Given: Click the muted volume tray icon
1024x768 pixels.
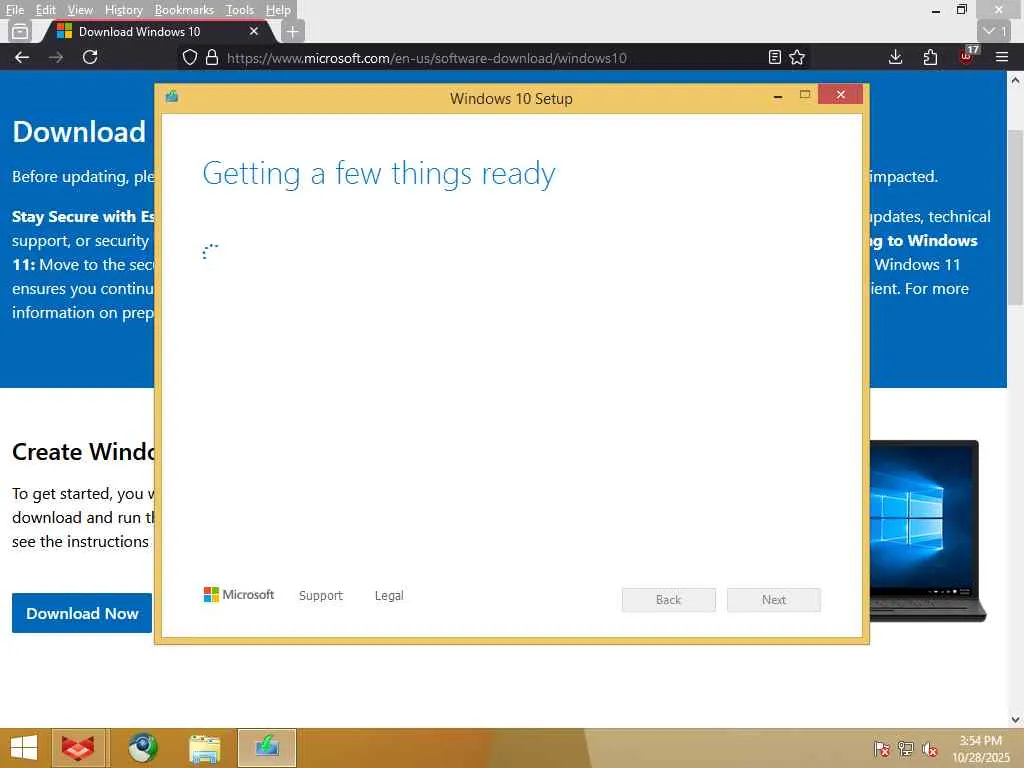Looking at the screenshot, I should click(x=929, y=749).
